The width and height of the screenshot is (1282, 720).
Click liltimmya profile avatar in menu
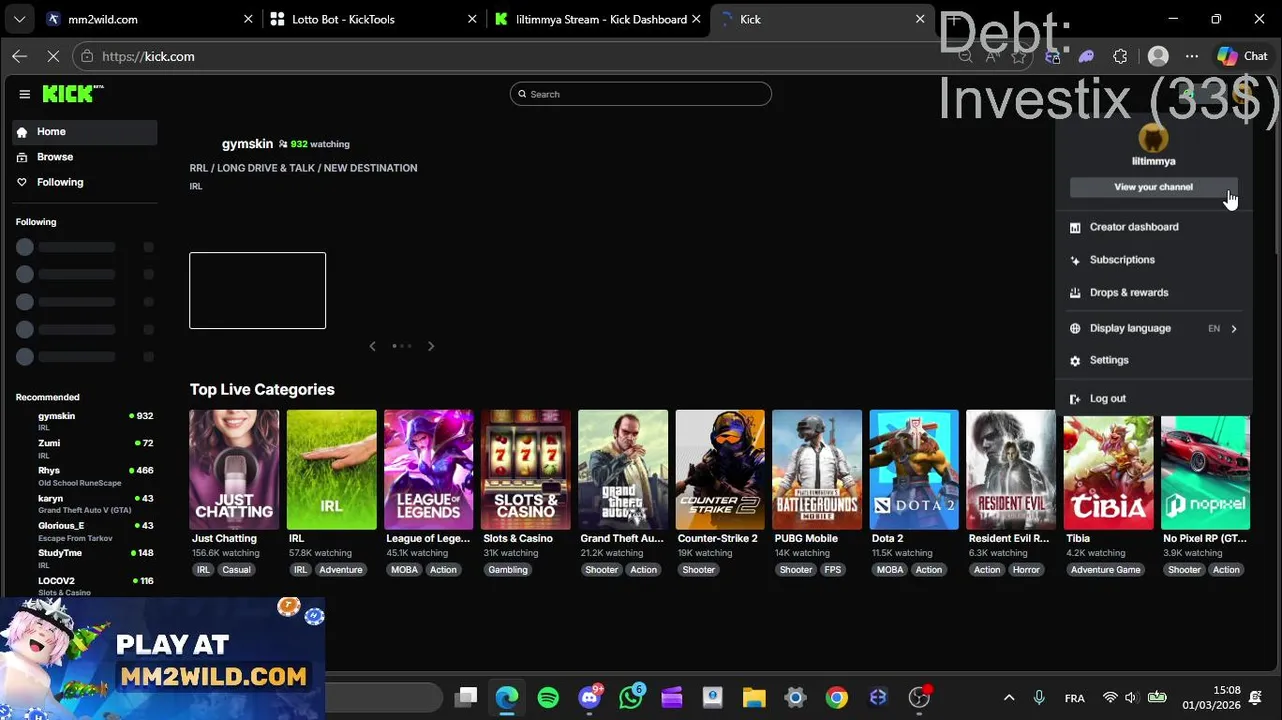tap(1153, 137)
